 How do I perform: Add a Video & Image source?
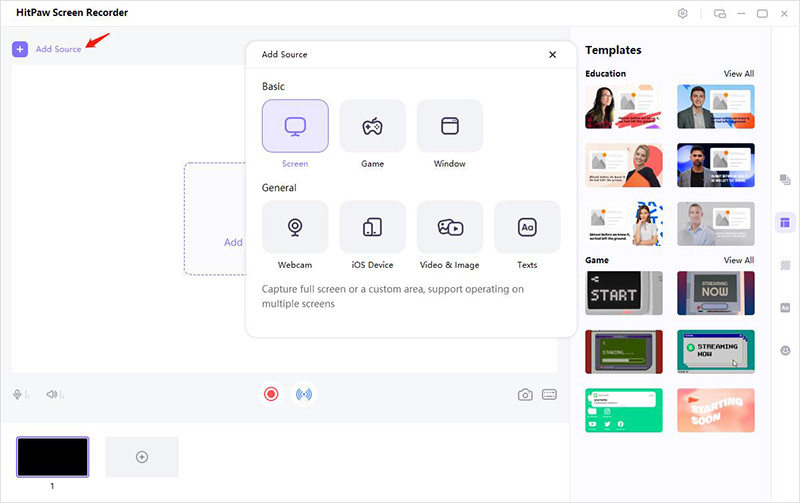pos(449,227)
